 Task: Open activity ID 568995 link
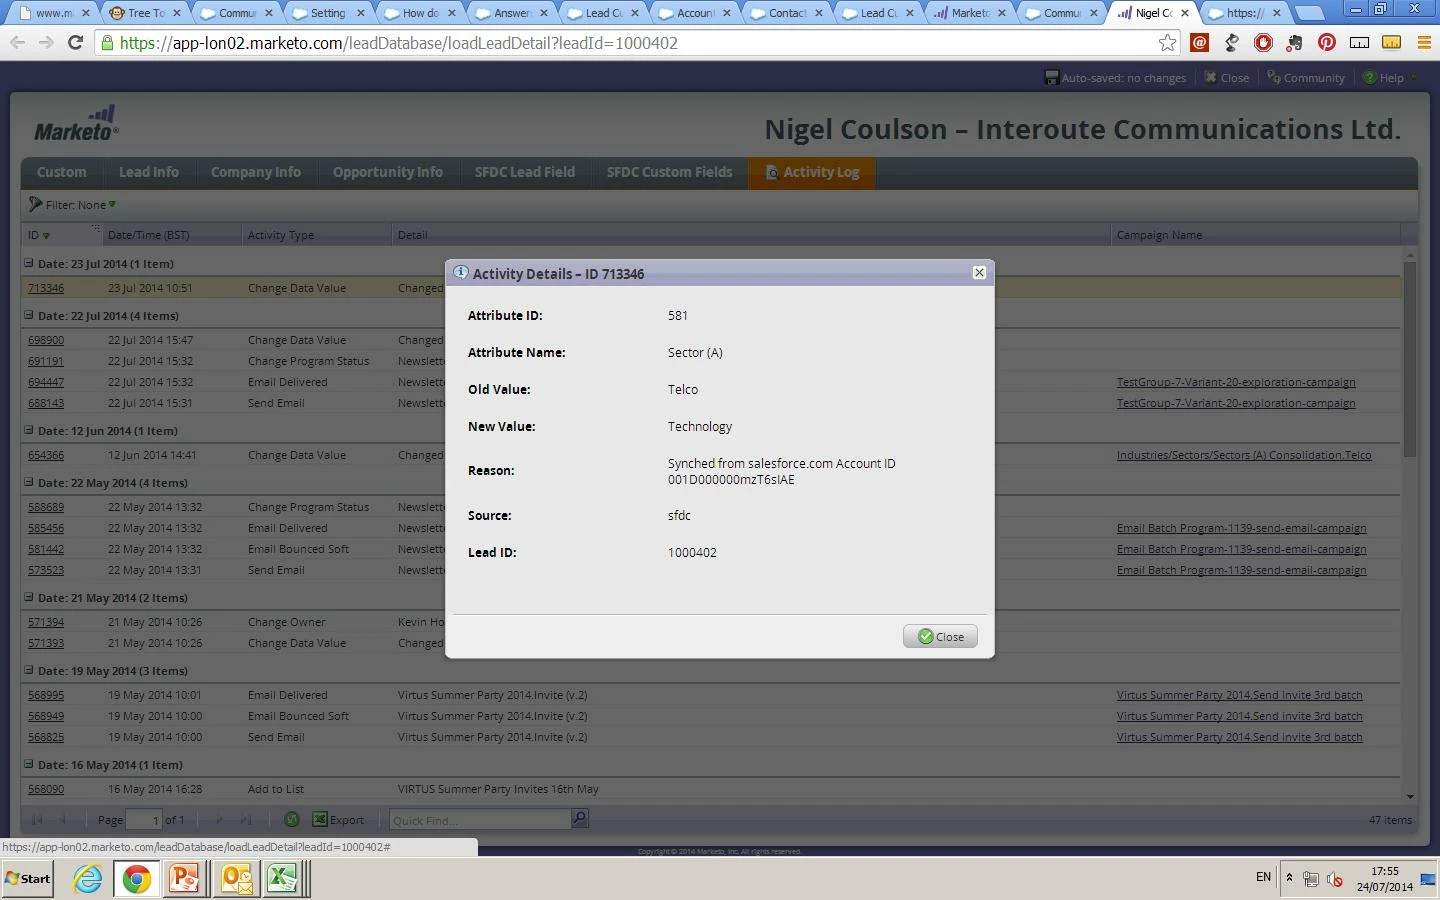(x=46, y=695)
